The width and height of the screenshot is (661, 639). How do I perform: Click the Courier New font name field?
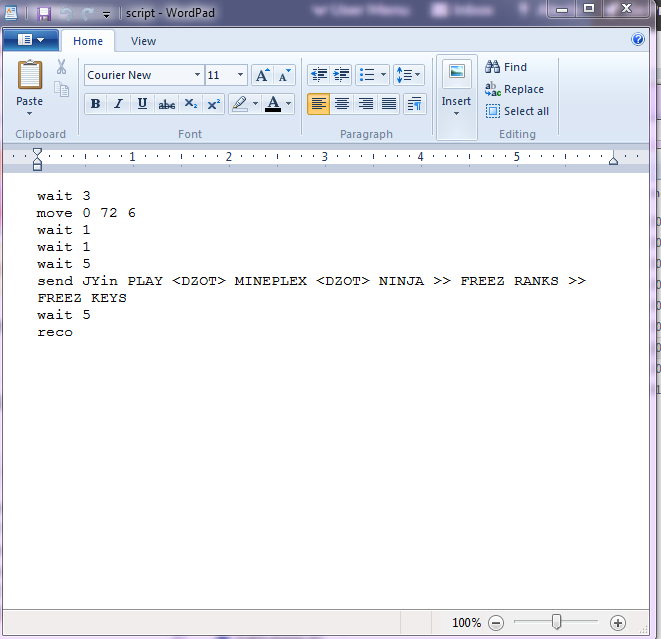point(138,75)
